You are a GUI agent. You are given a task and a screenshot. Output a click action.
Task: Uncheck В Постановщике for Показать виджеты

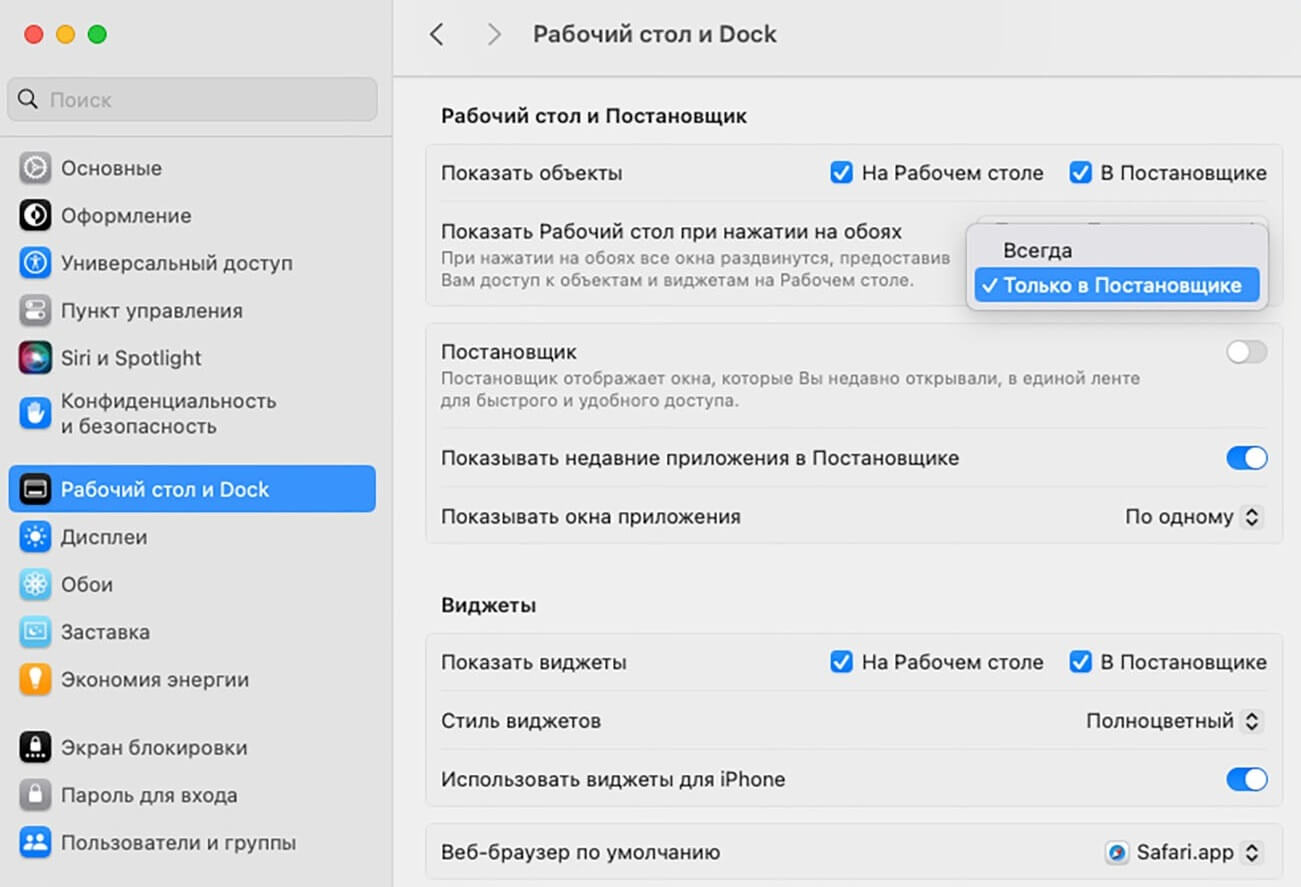tap(1080, 662)
